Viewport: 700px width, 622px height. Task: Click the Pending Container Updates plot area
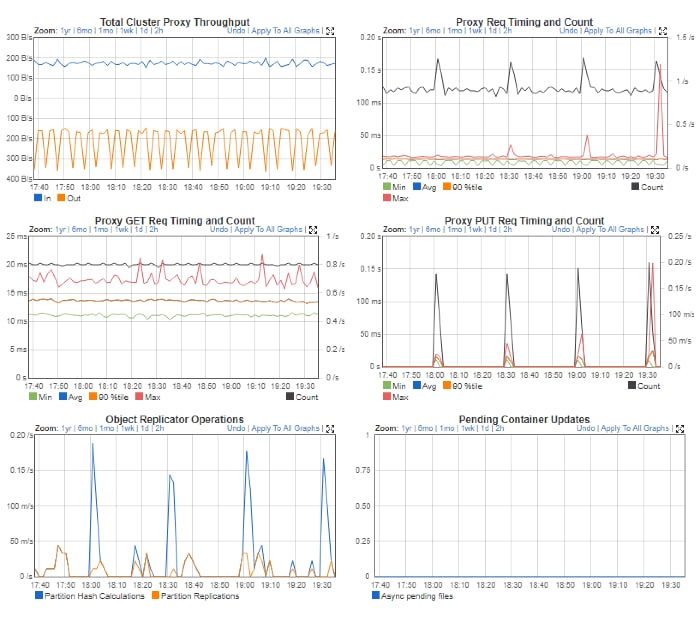tap(529, 506)
